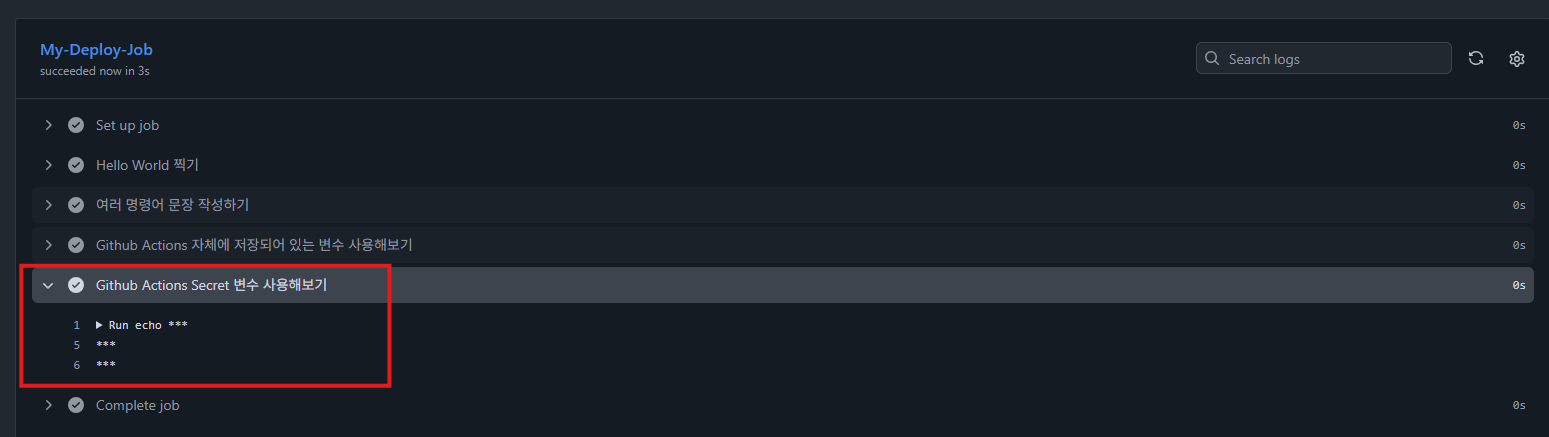Select the 자체에 저장되어 있는 변수 step row
The width and height of the screenshot is (1549, 437).
click(x=254, y=245)
